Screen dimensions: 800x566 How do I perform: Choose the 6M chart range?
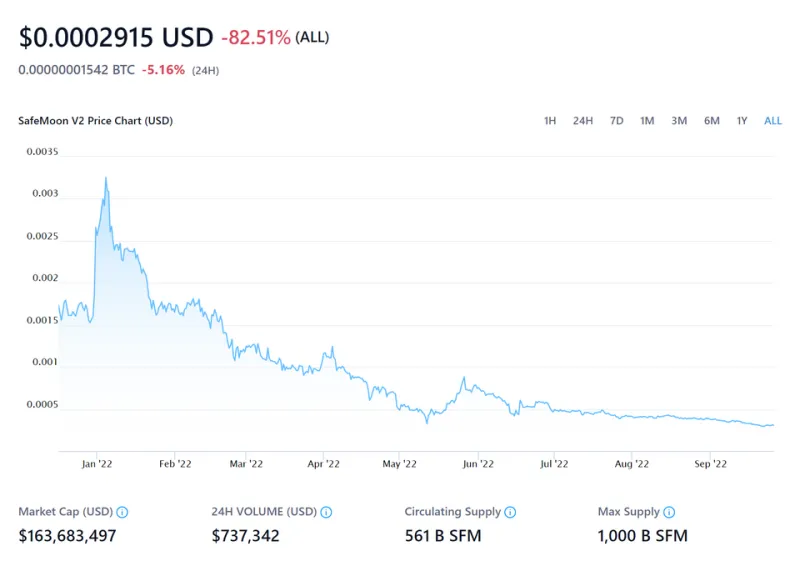coord(712,121)
